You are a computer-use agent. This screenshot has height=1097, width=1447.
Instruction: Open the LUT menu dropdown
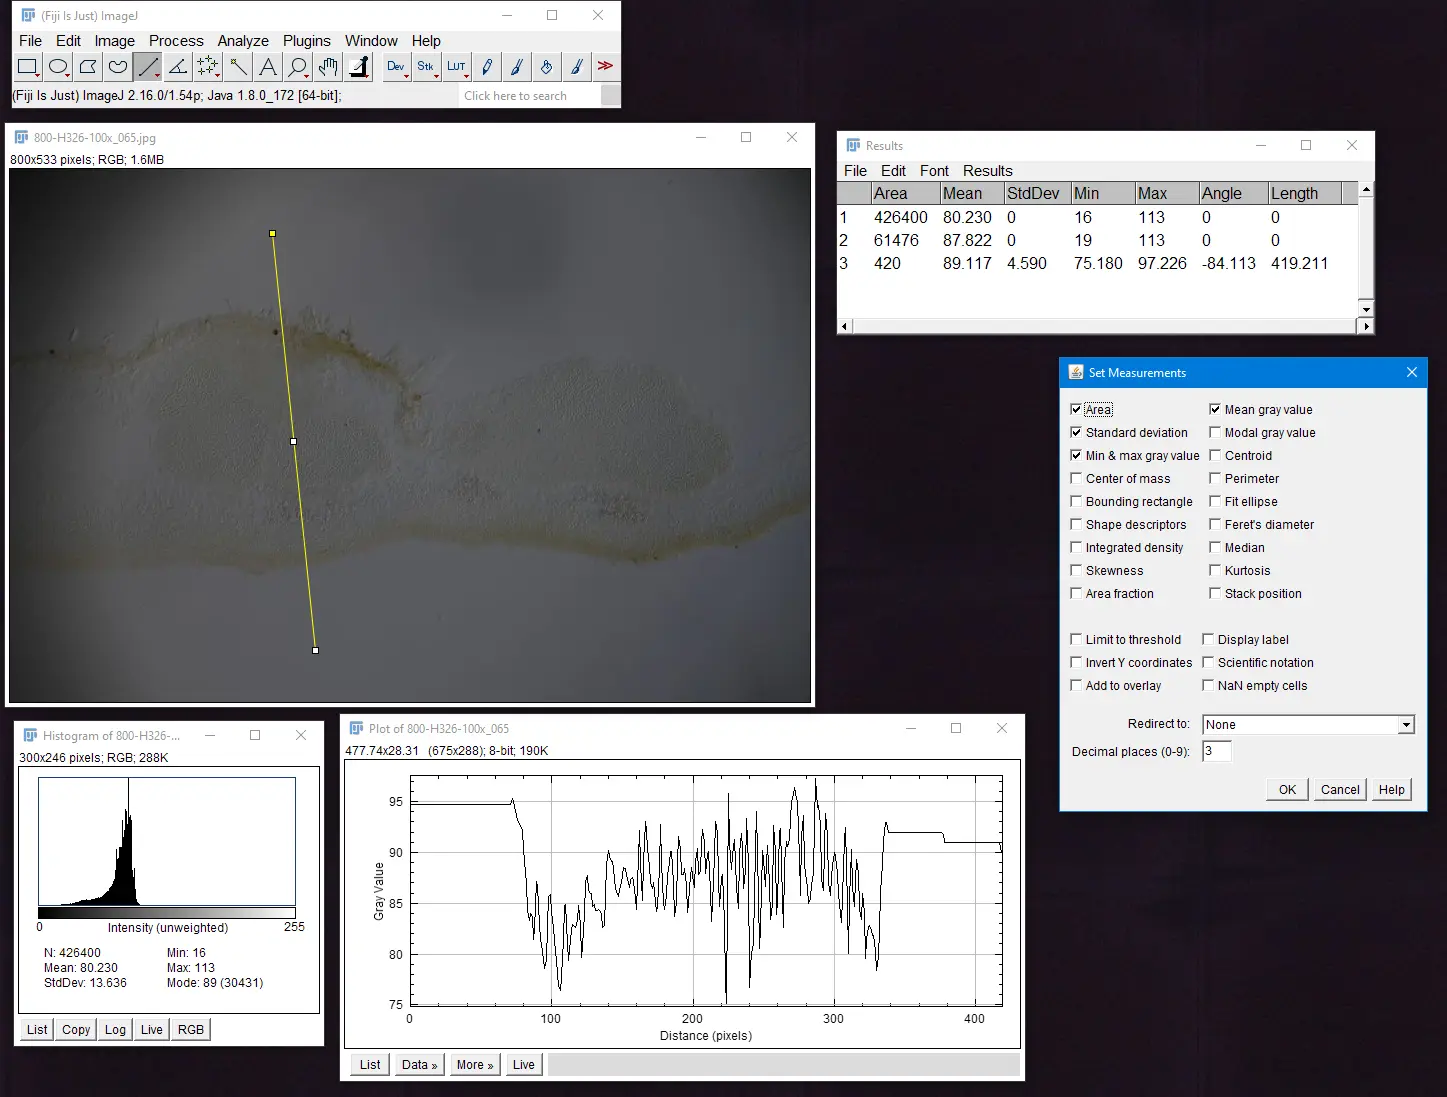point(456,67)
